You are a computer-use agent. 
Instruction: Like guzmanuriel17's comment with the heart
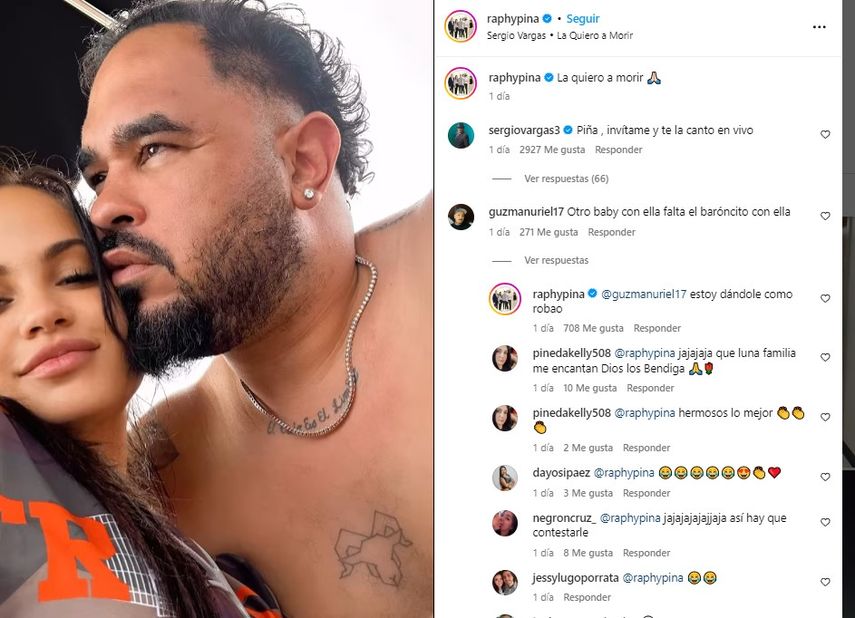click(x=825, y=216)
